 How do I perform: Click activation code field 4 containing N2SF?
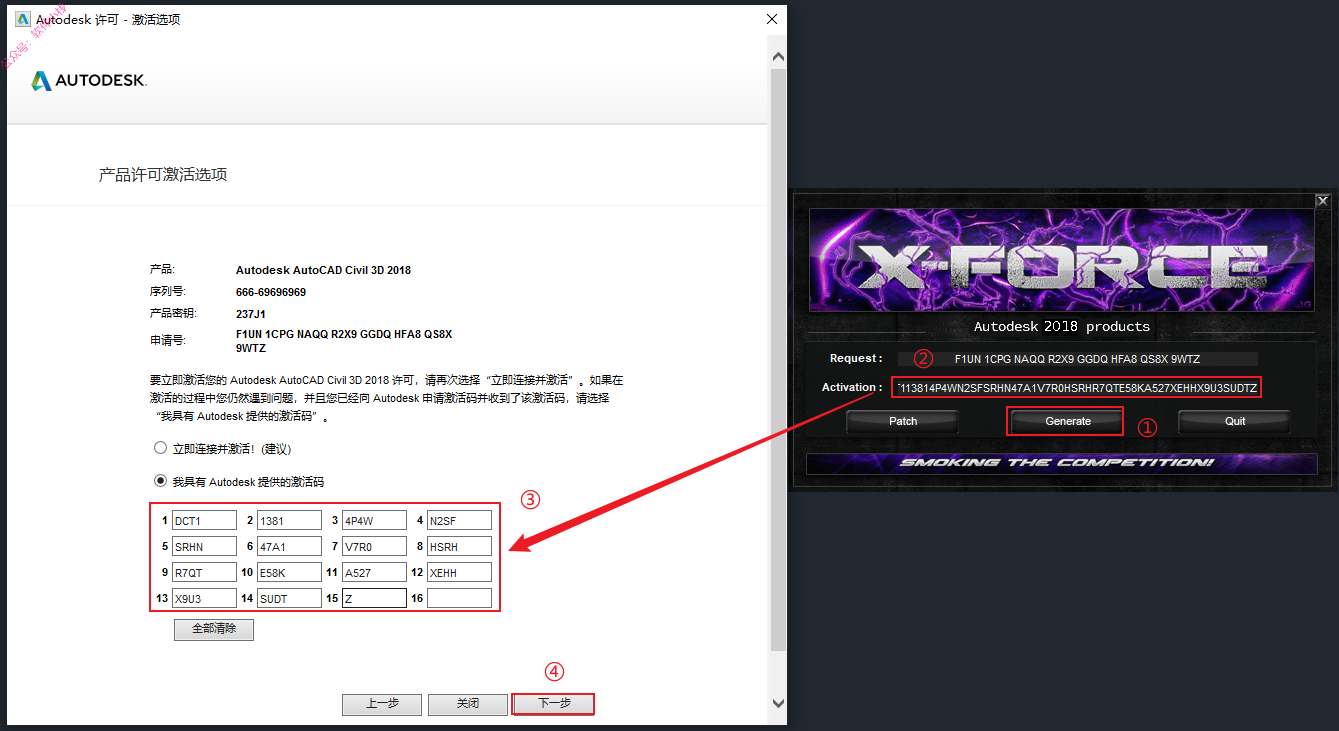(x=459, y=520)
